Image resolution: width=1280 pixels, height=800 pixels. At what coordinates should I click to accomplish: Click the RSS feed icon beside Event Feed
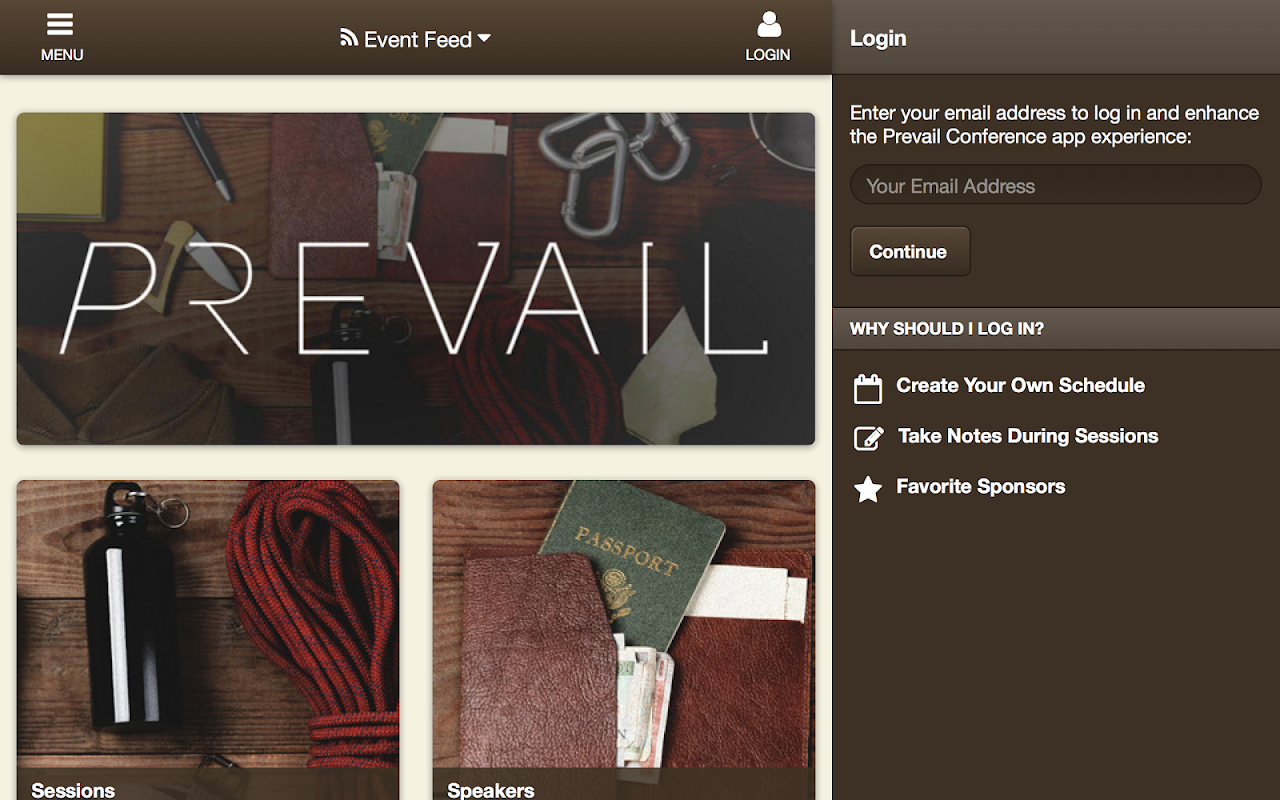pyautogui.click(x=349, y=37)
